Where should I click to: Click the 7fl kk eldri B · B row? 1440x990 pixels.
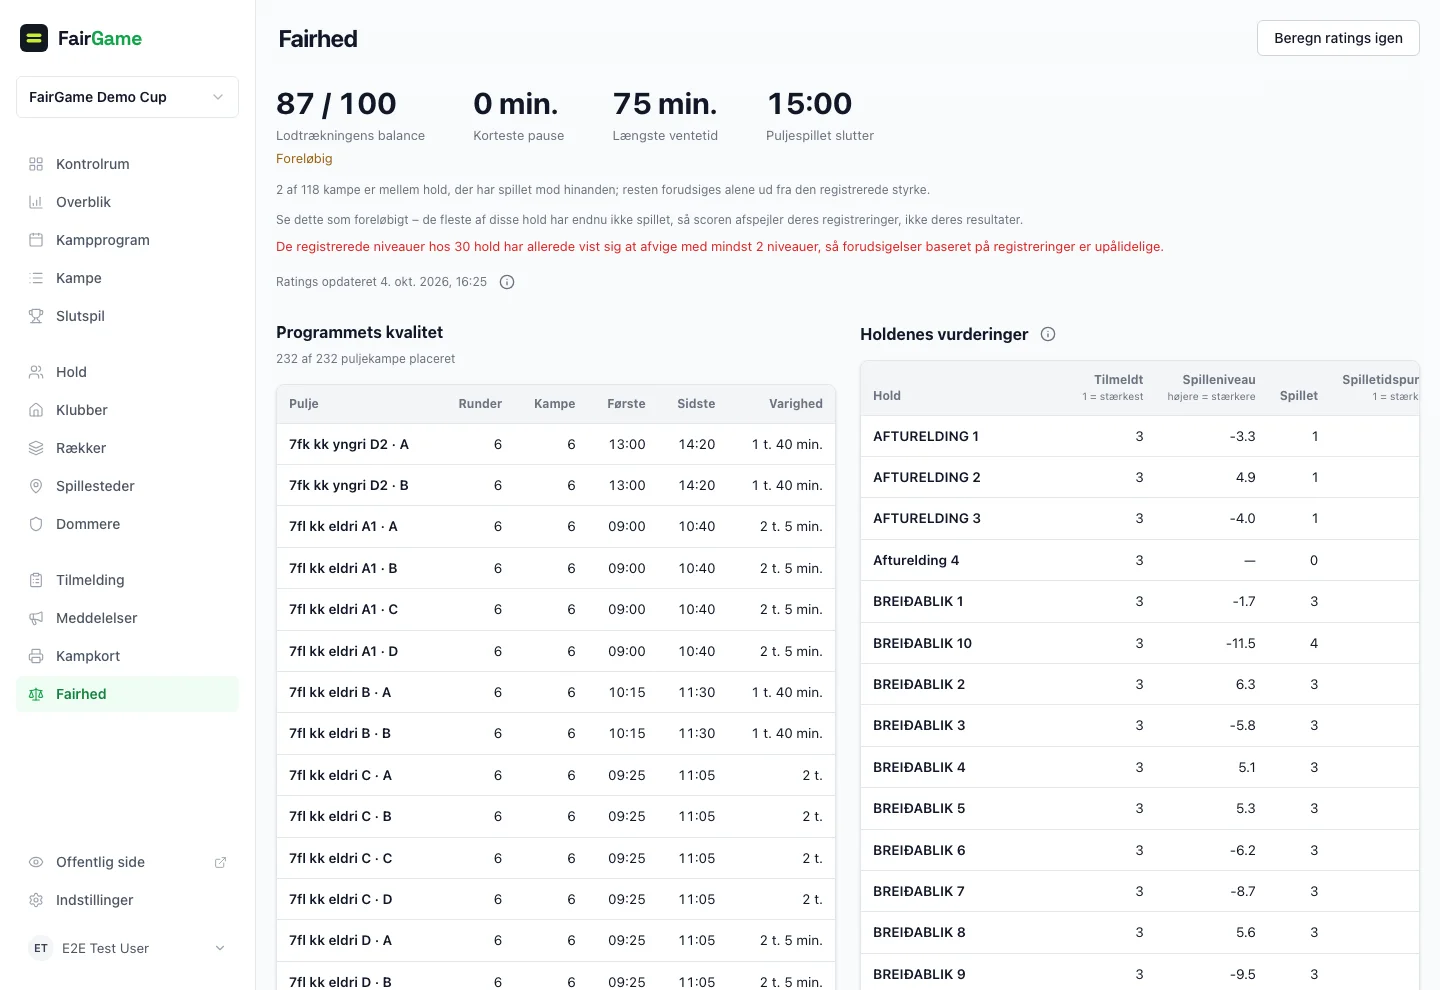[x=556, y=733]
